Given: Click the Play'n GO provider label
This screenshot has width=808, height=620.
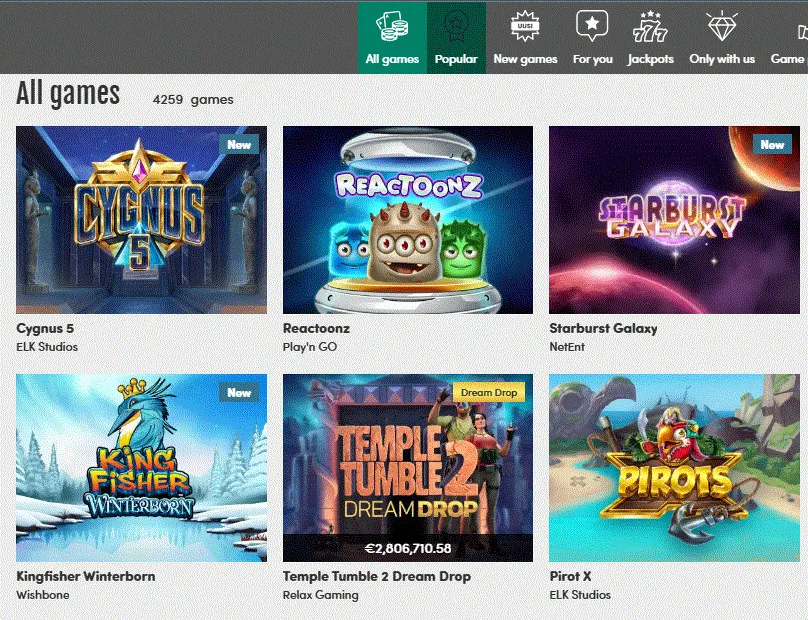Looking at the screenshot, I should tap(310, 347).
